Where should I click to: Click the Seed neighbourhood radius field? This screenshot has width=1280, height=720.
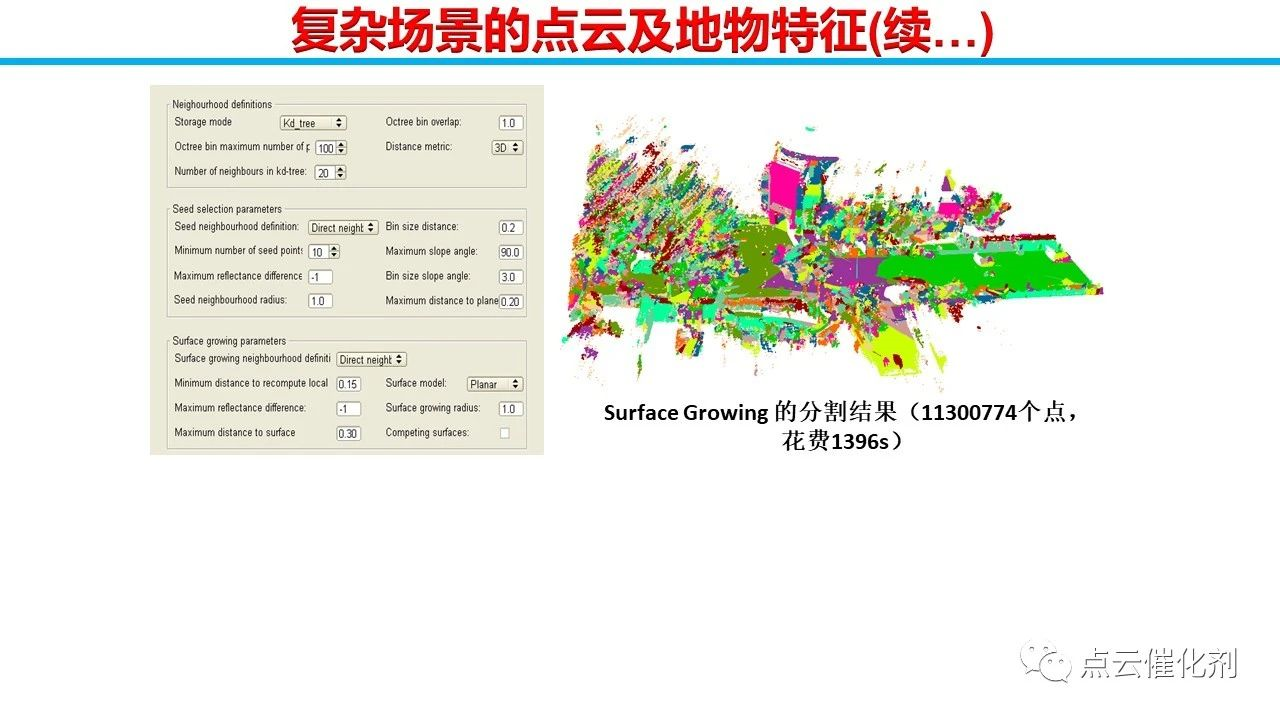(320, 301)
